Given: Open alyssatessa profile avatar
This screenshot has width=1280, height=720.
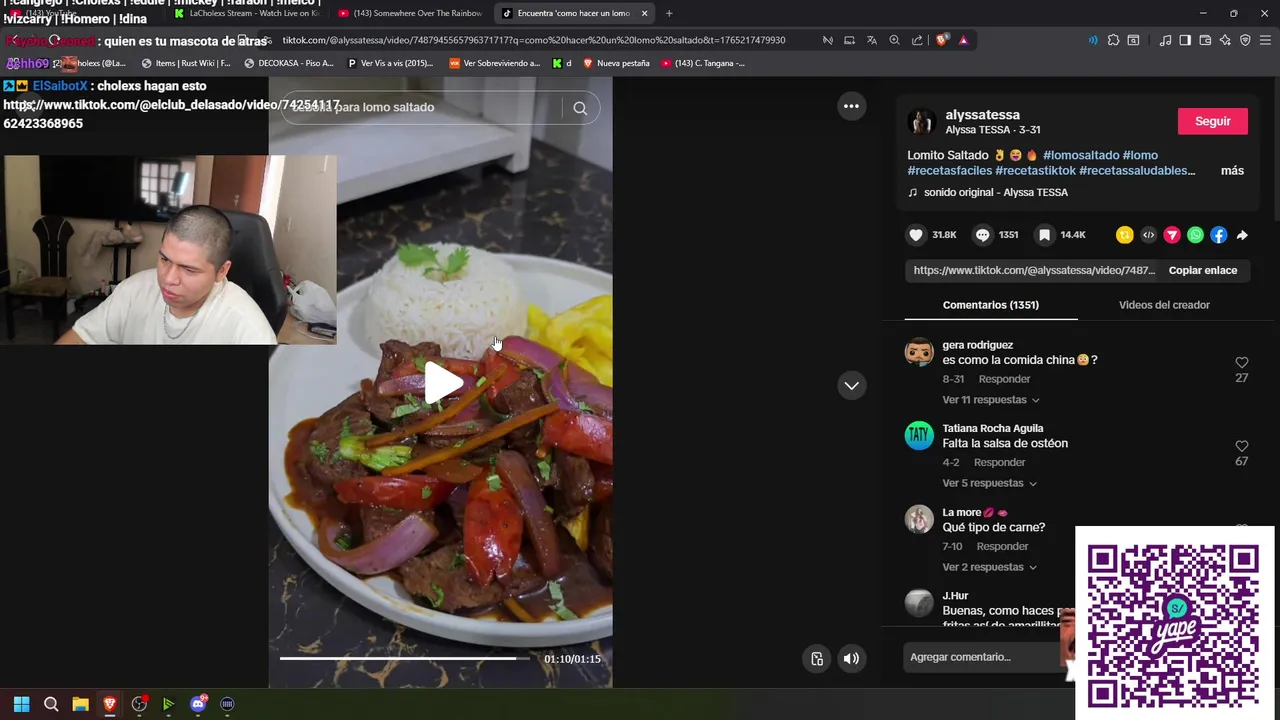Looking at the screenshot, I should click(x=921, y=122).
